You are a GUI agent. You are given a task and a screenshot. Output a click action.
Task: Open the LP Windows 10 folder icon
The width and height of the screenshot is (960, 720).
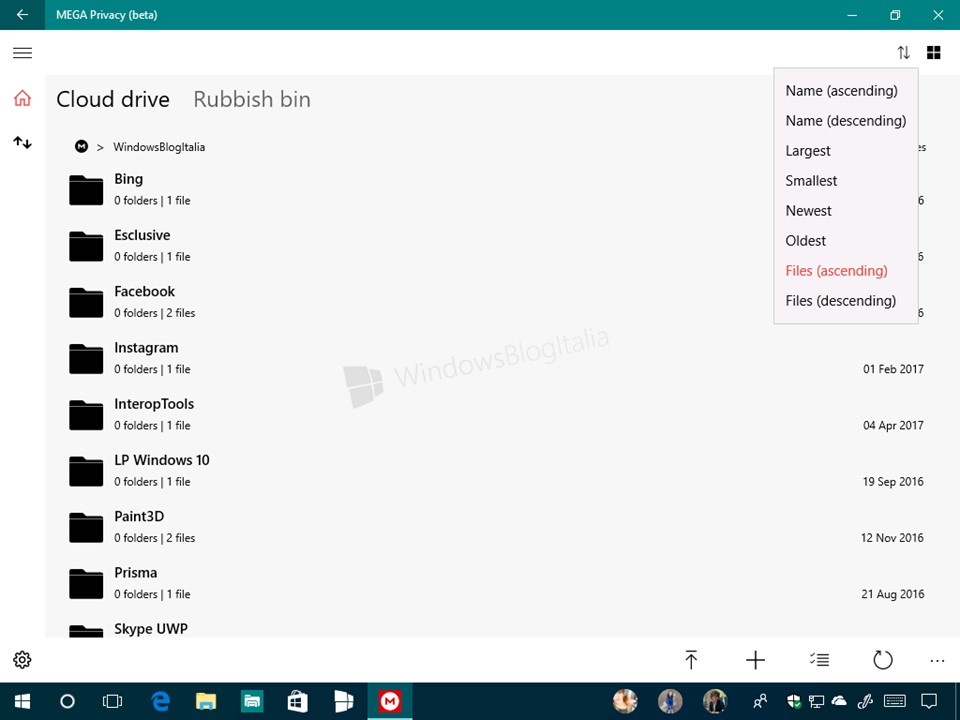tap(86, 471)
